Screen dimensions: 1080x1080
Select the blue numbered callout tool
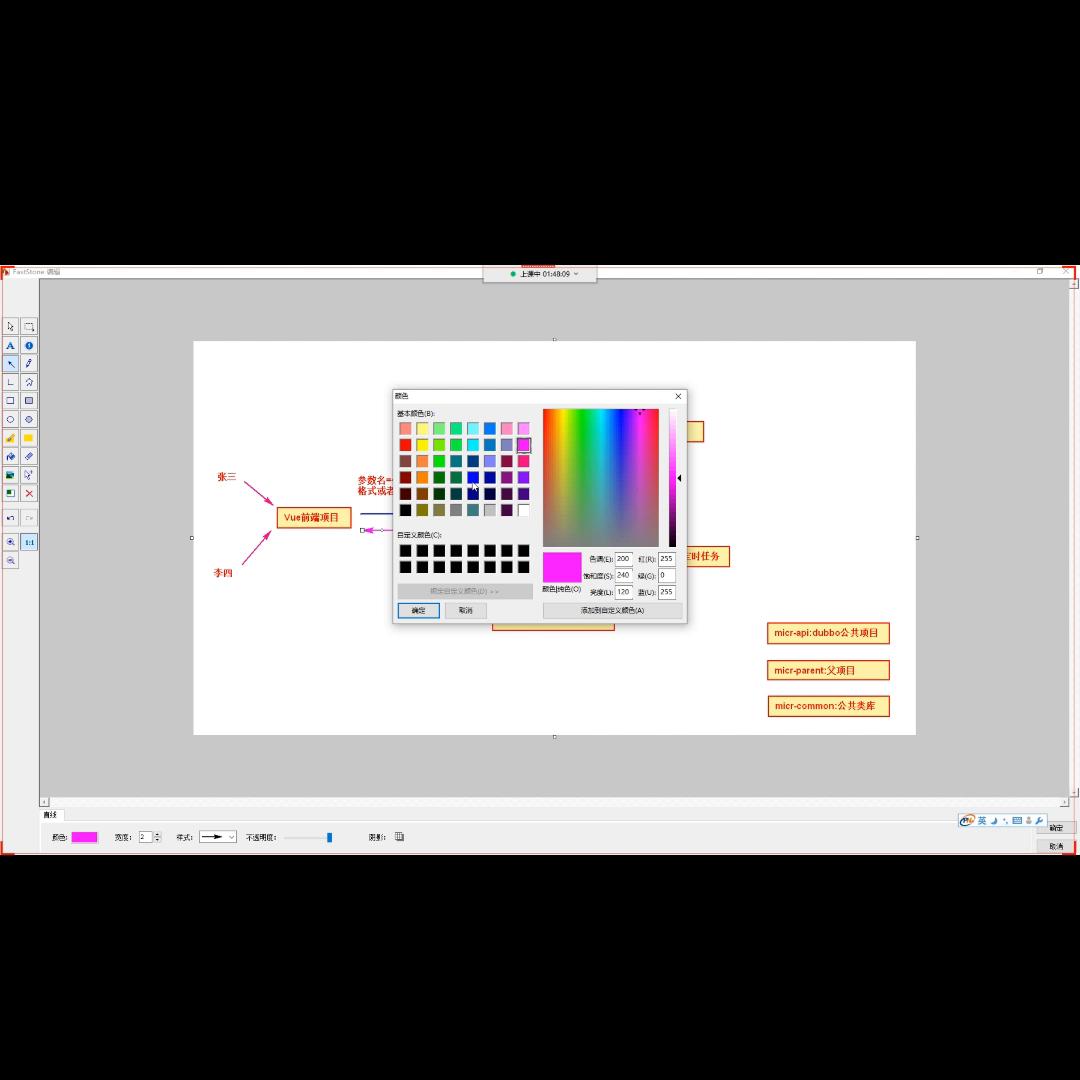[29, 345]
